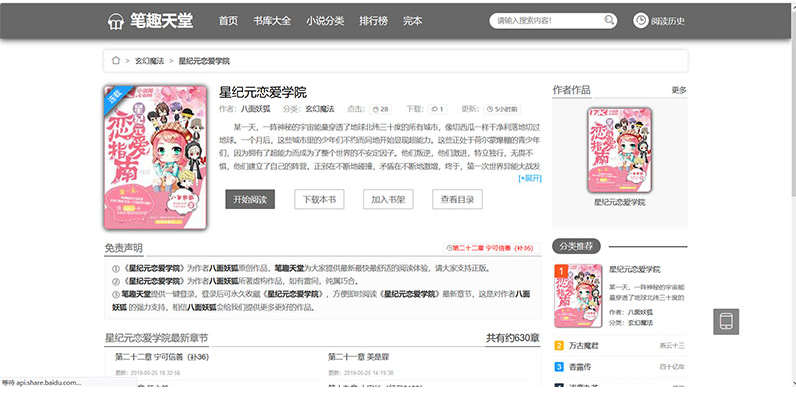Image resolution: width=796 pixels, height=419 pixels.
Task: Expand the synopsis with [+展开]
Action: (x=530, y=178)
